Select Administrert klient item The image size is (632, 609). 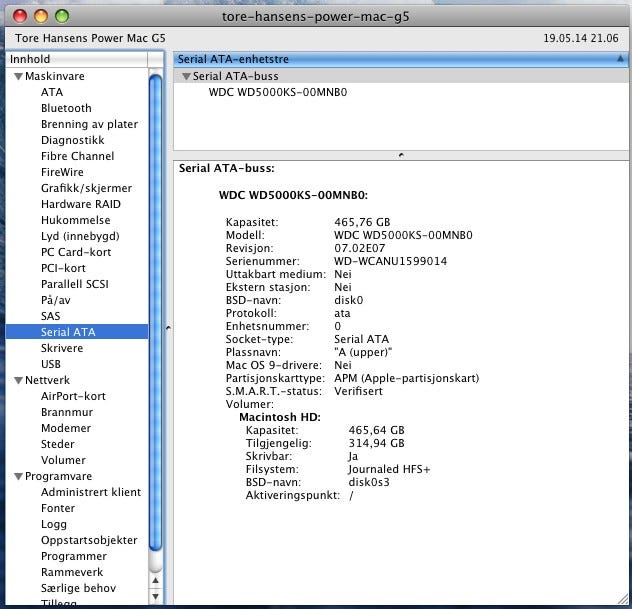(x=91, y=492)
